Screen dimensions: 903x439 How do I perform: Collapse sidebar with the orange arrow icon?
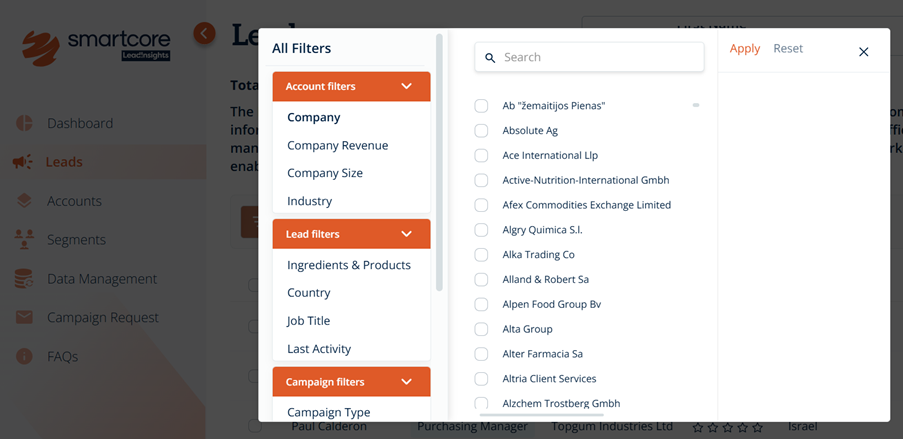coord(204,34)
